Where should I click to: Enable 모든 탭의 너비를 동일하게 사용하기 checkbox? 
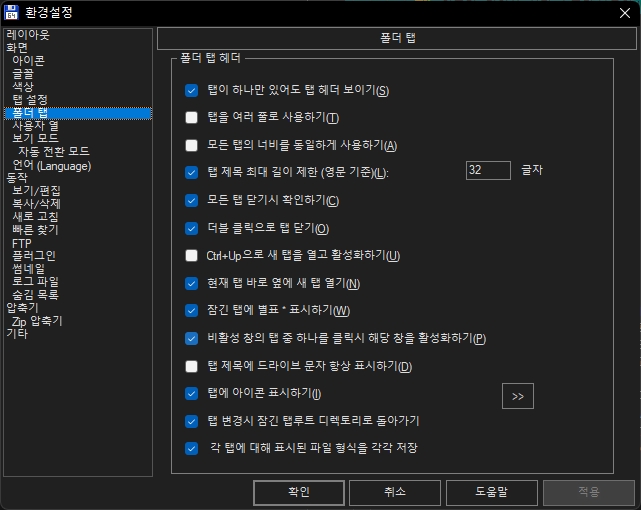[x=191, y=145]
